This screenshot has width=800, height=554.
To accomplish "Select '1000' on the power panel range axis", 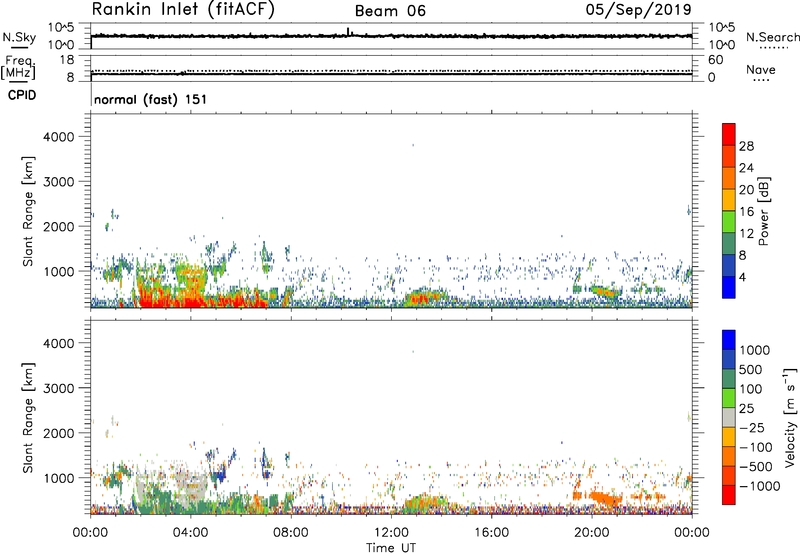I will pyautogui.click(x=59, y=271).
